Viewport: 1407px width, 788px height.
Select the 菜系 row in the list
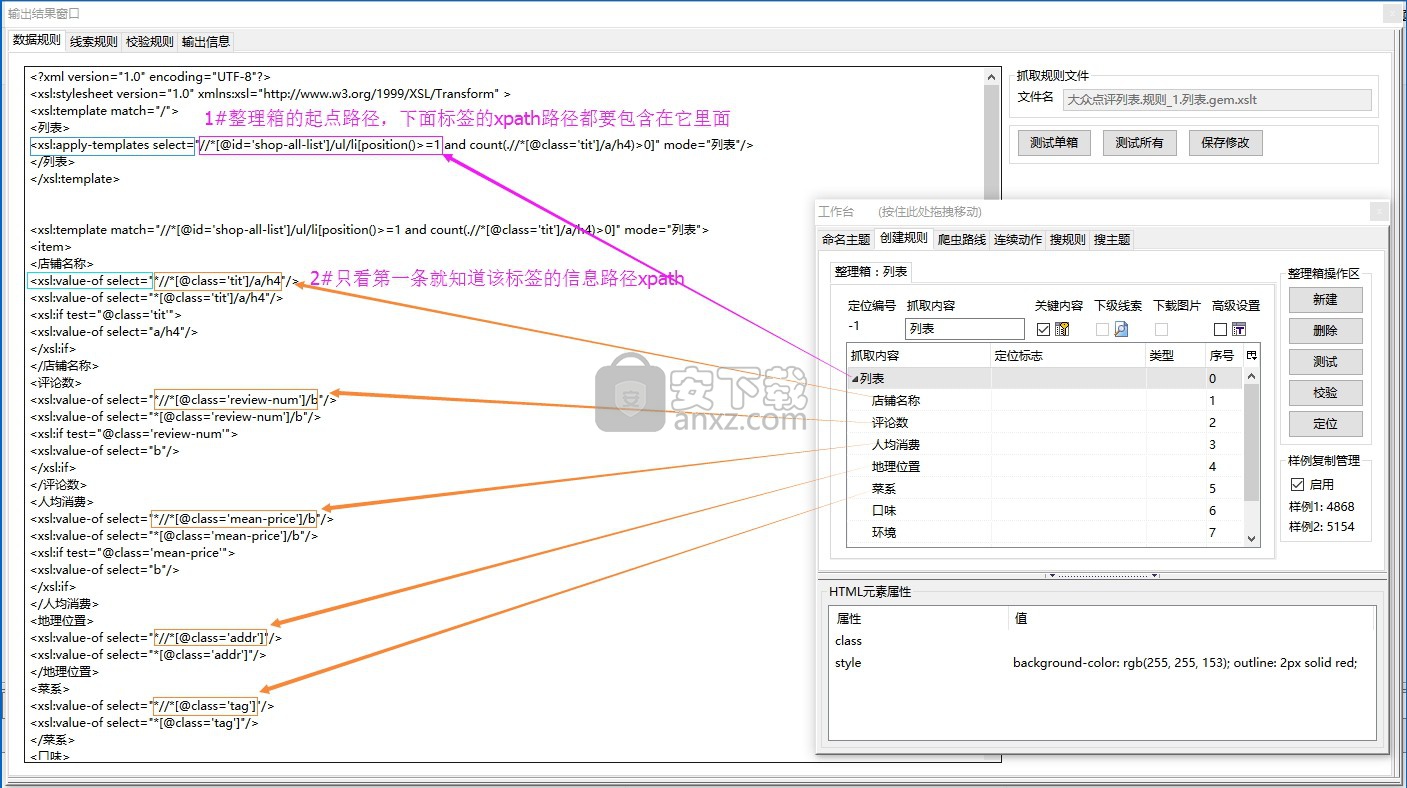pos(1045,489)
